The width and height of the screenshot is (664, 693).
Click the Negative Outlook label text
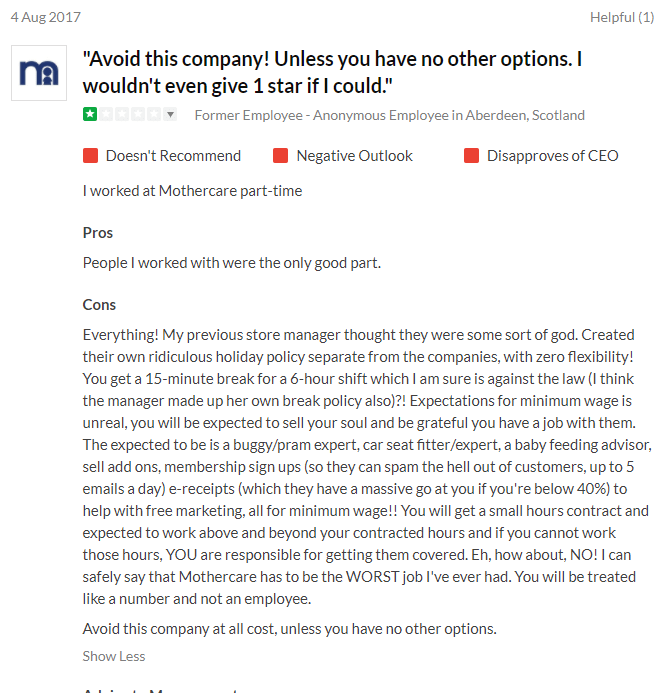pos(354,156)
